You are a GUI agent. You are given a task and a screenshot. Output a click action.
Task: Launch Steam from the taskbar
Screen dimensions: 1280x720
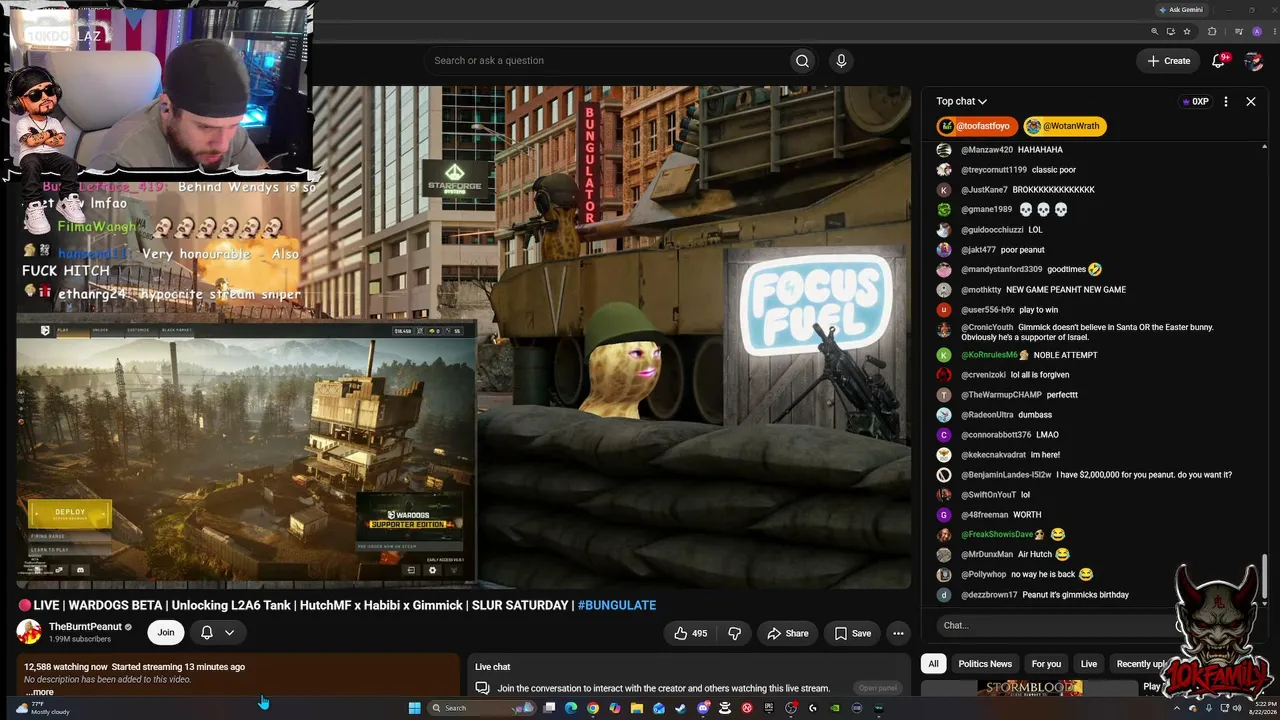[681, 708]
